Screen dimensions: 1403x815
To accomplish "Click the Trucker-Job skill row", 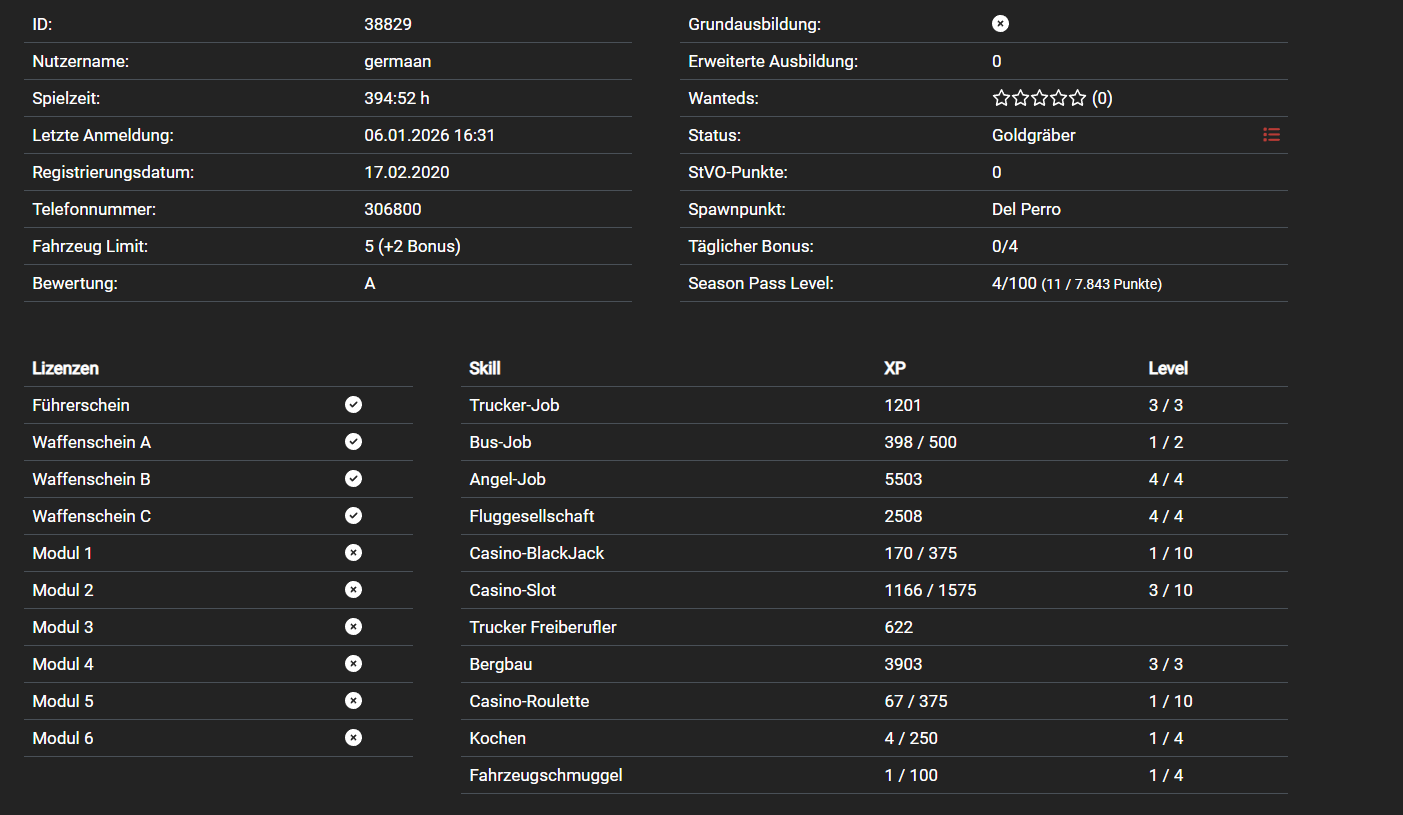I will click(x=514, y=405).
